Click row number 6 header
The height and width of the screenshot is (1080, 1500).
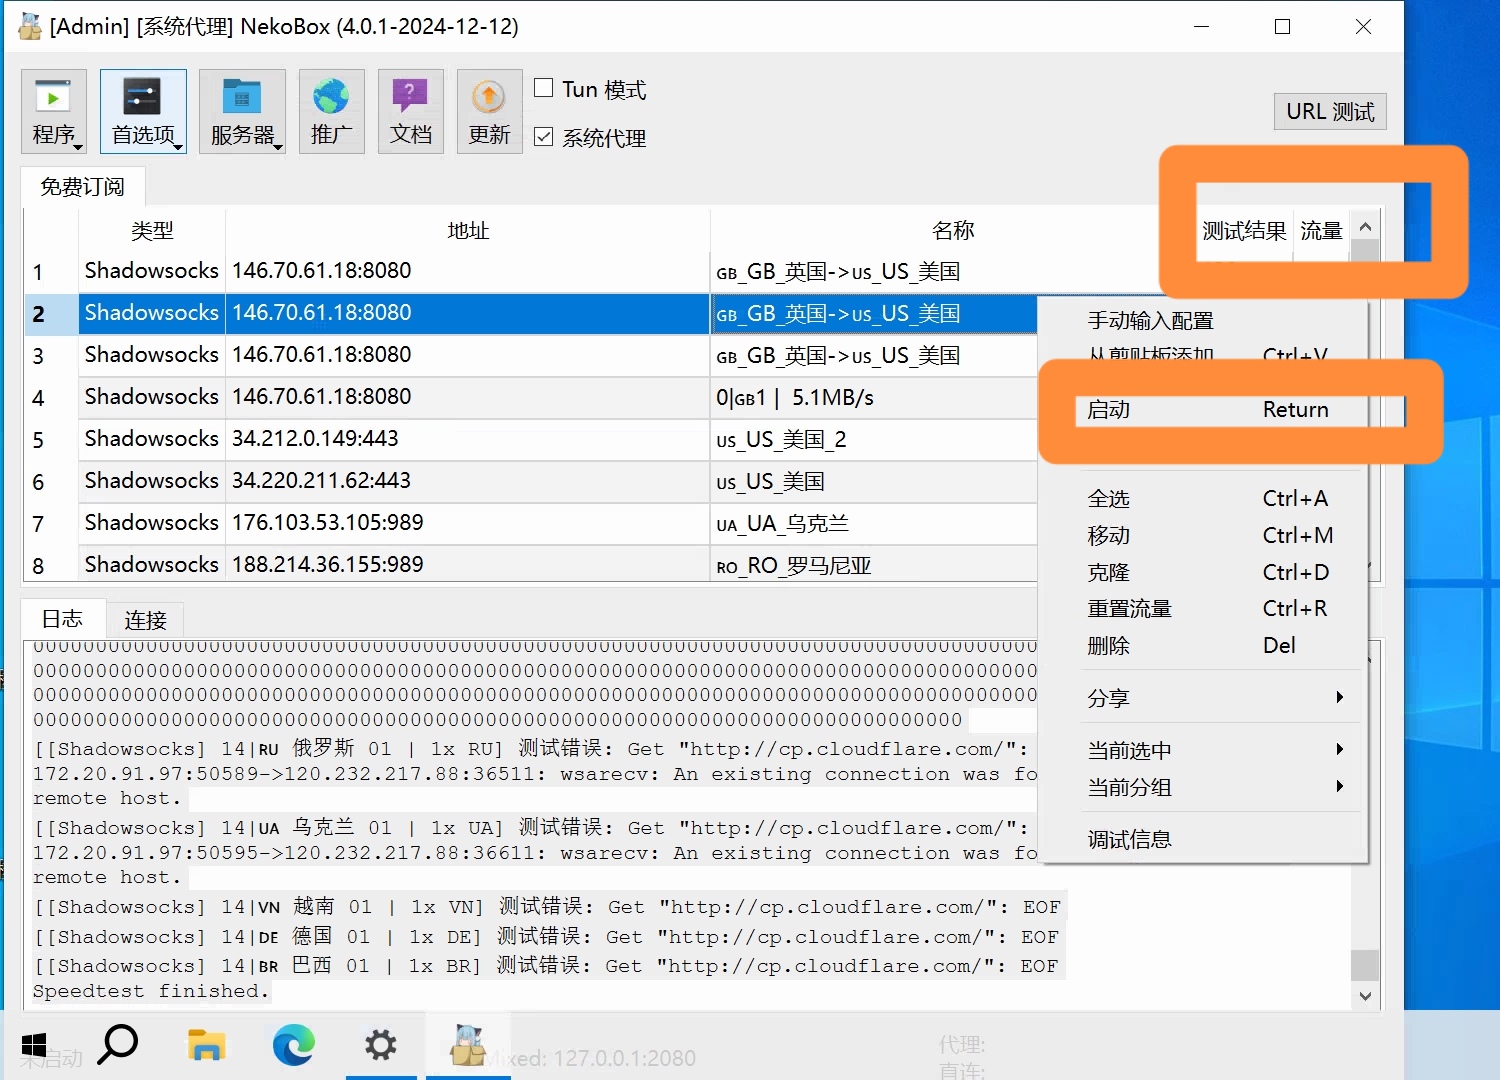point(39,482)
